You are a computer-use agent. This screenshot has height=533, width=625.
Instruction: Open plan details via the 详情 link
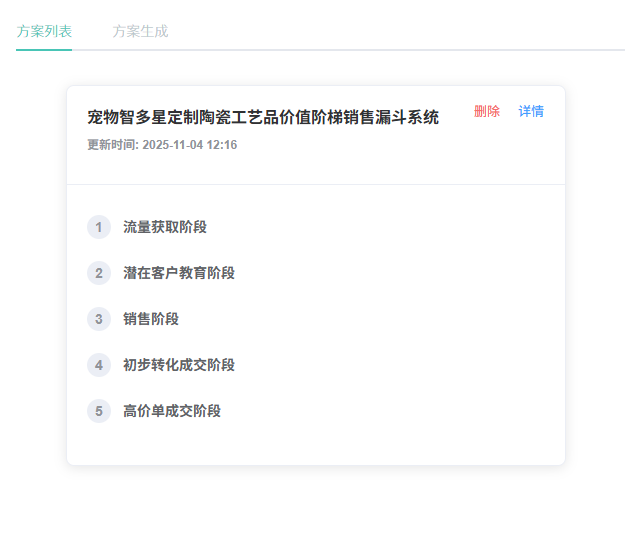pos(531,111)
